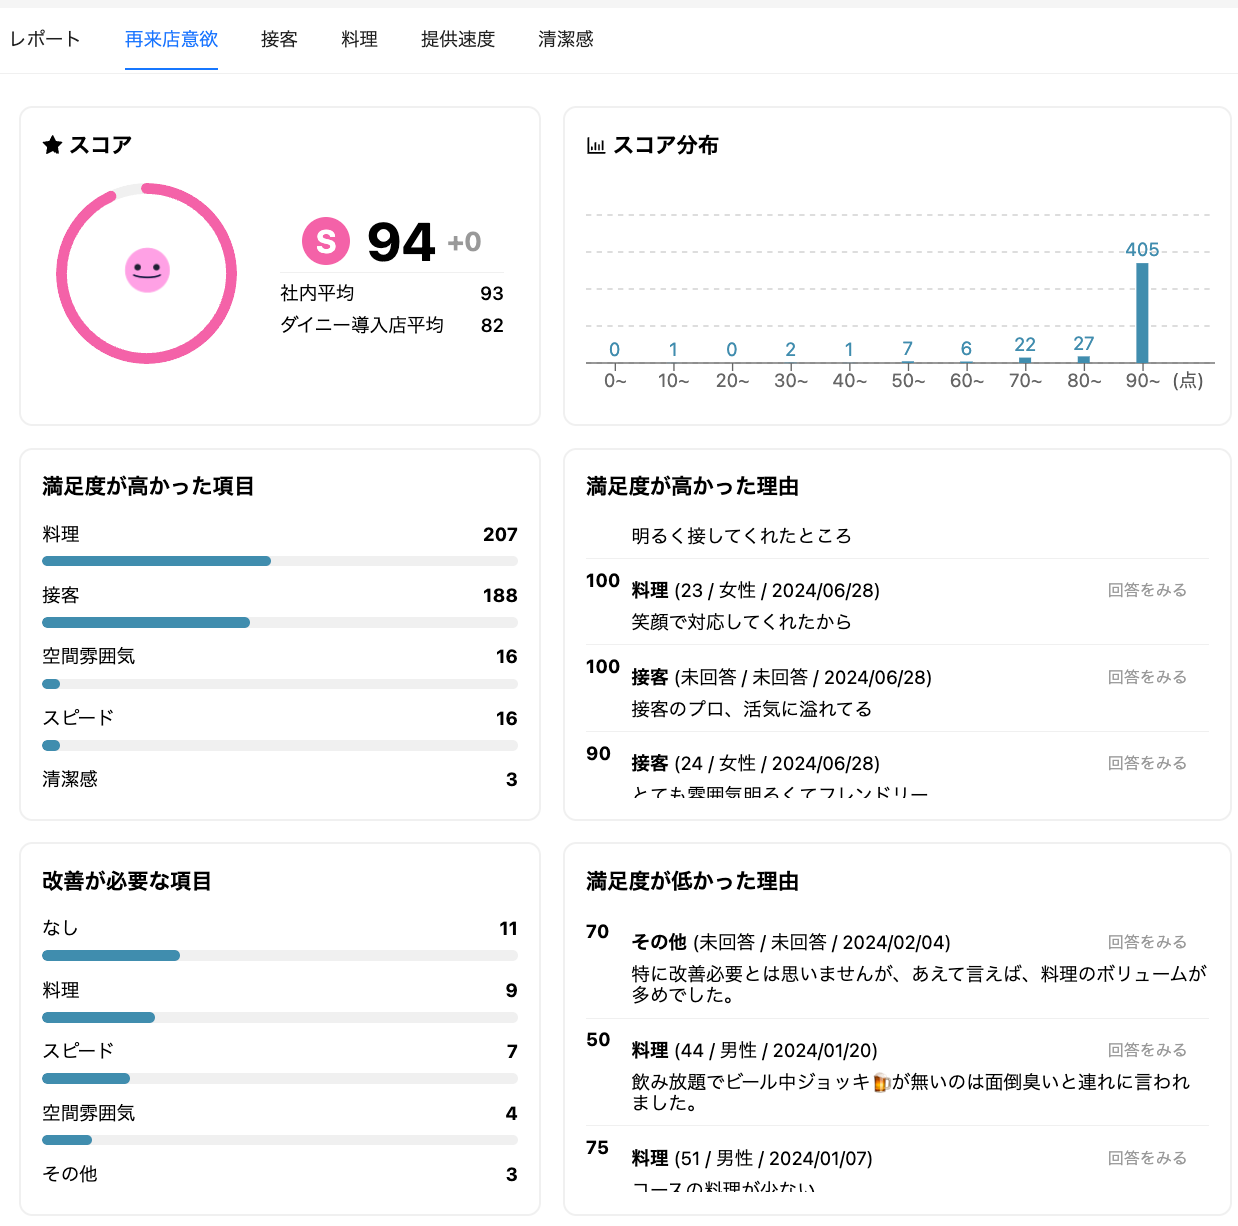Click the なし 11 improvement progress bar

coord(280,956)
